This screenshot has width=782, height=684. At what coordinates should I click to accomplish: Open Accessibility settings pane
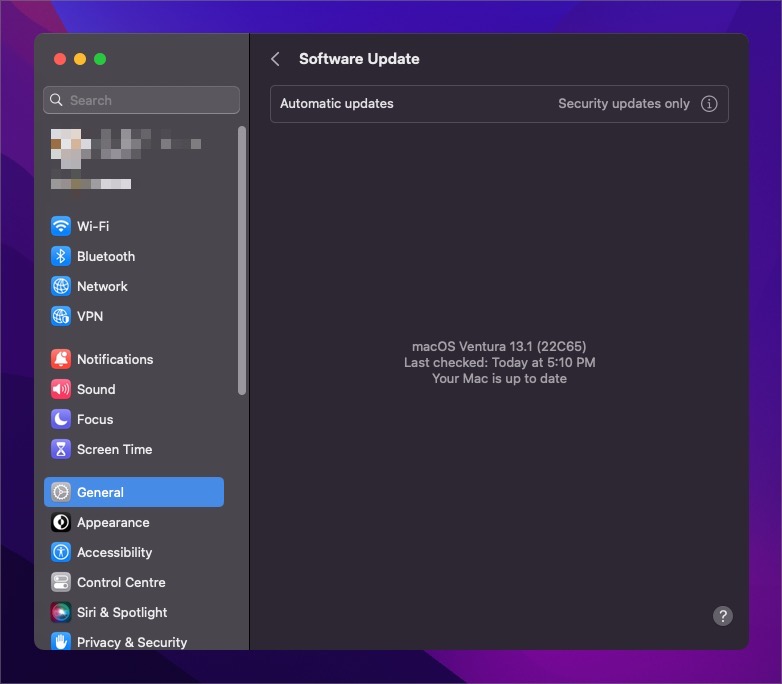click(114, 552)
